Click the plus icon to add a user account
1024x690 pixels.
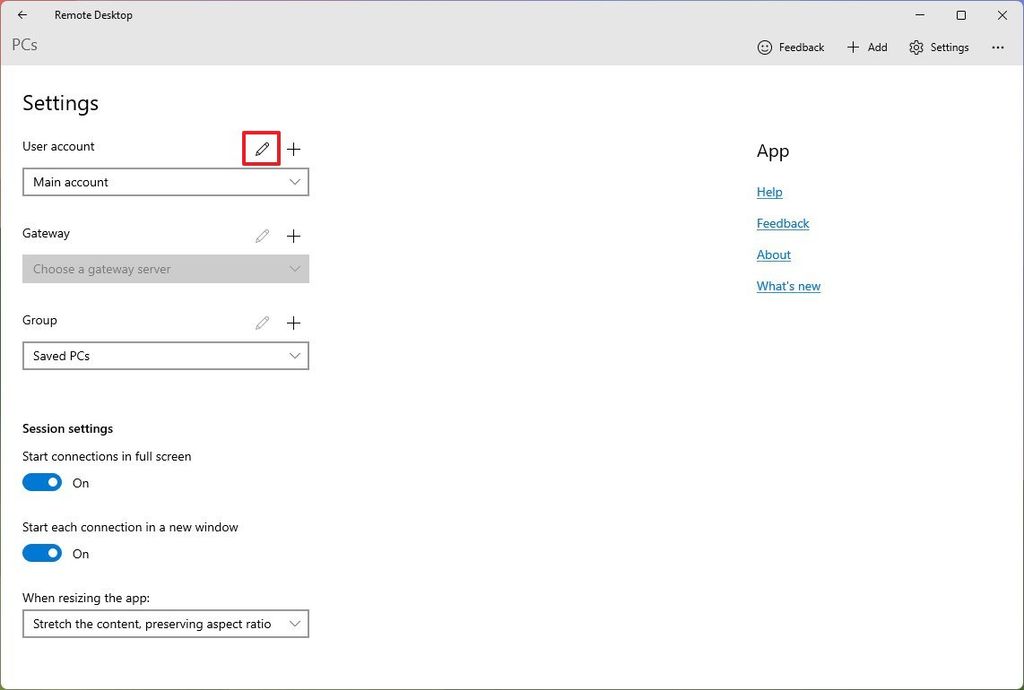(x=293, y=148)
